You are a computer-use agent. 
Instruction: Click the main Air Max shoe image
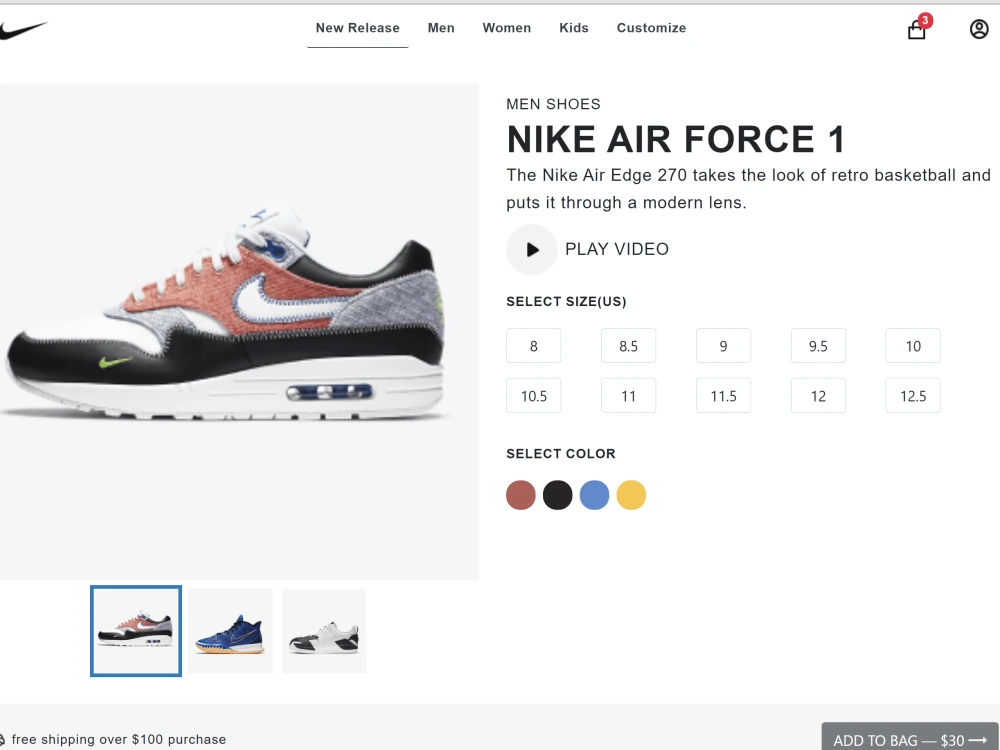coord(226,316)
